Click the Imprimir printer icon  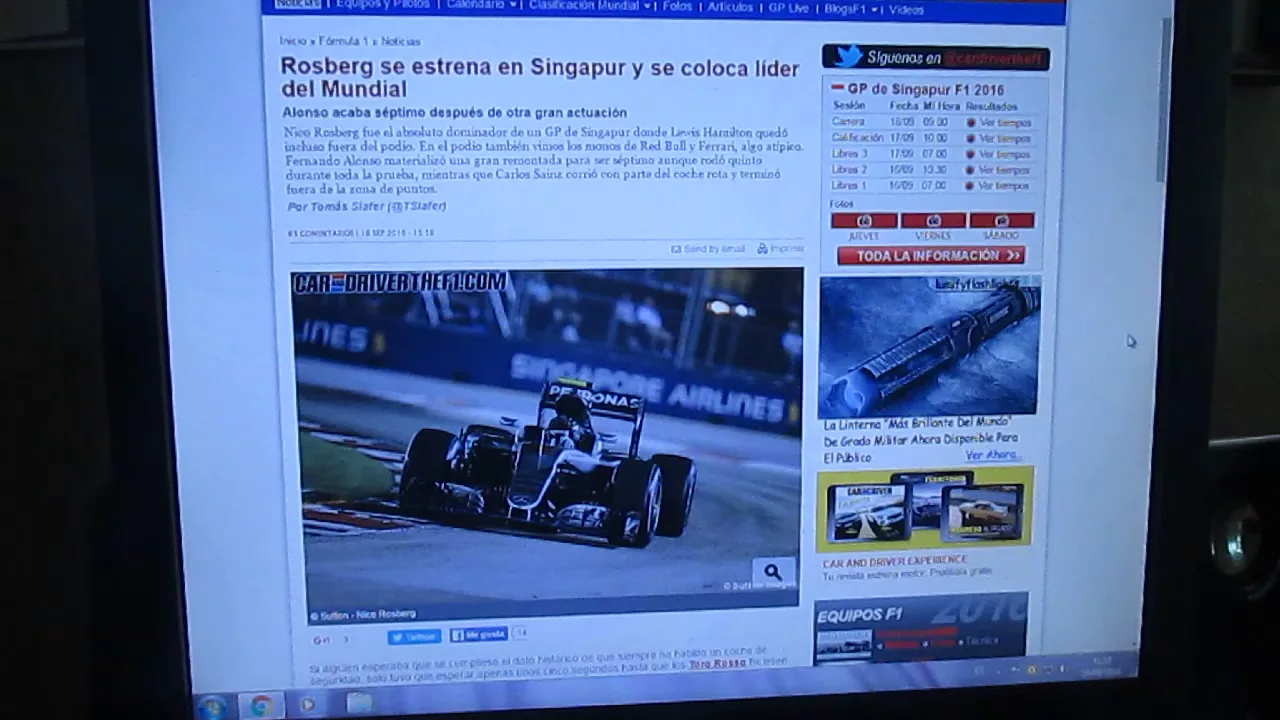[x=780, y=249]
